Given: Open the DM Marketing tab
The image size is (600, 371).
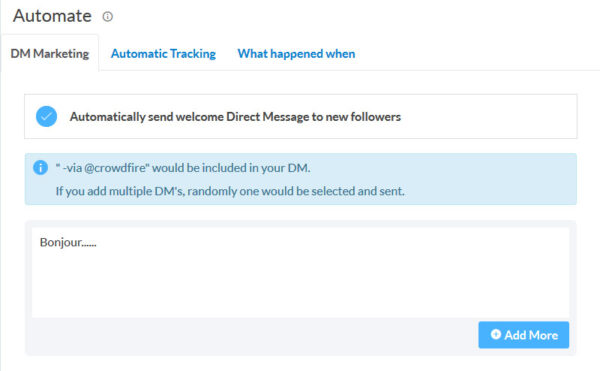Looking at the screenshot, I should point(50,54).
